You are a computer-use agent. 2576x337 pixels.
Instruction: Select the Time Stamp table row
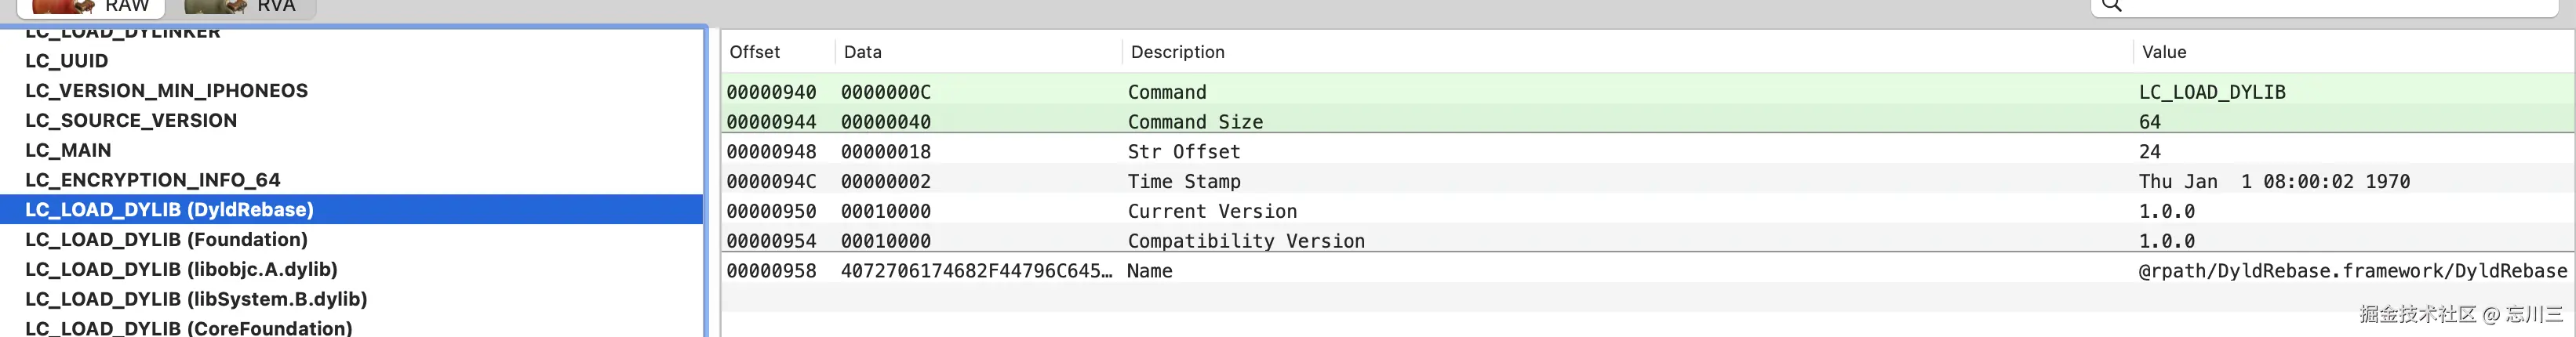click(x=1183, y=182)
